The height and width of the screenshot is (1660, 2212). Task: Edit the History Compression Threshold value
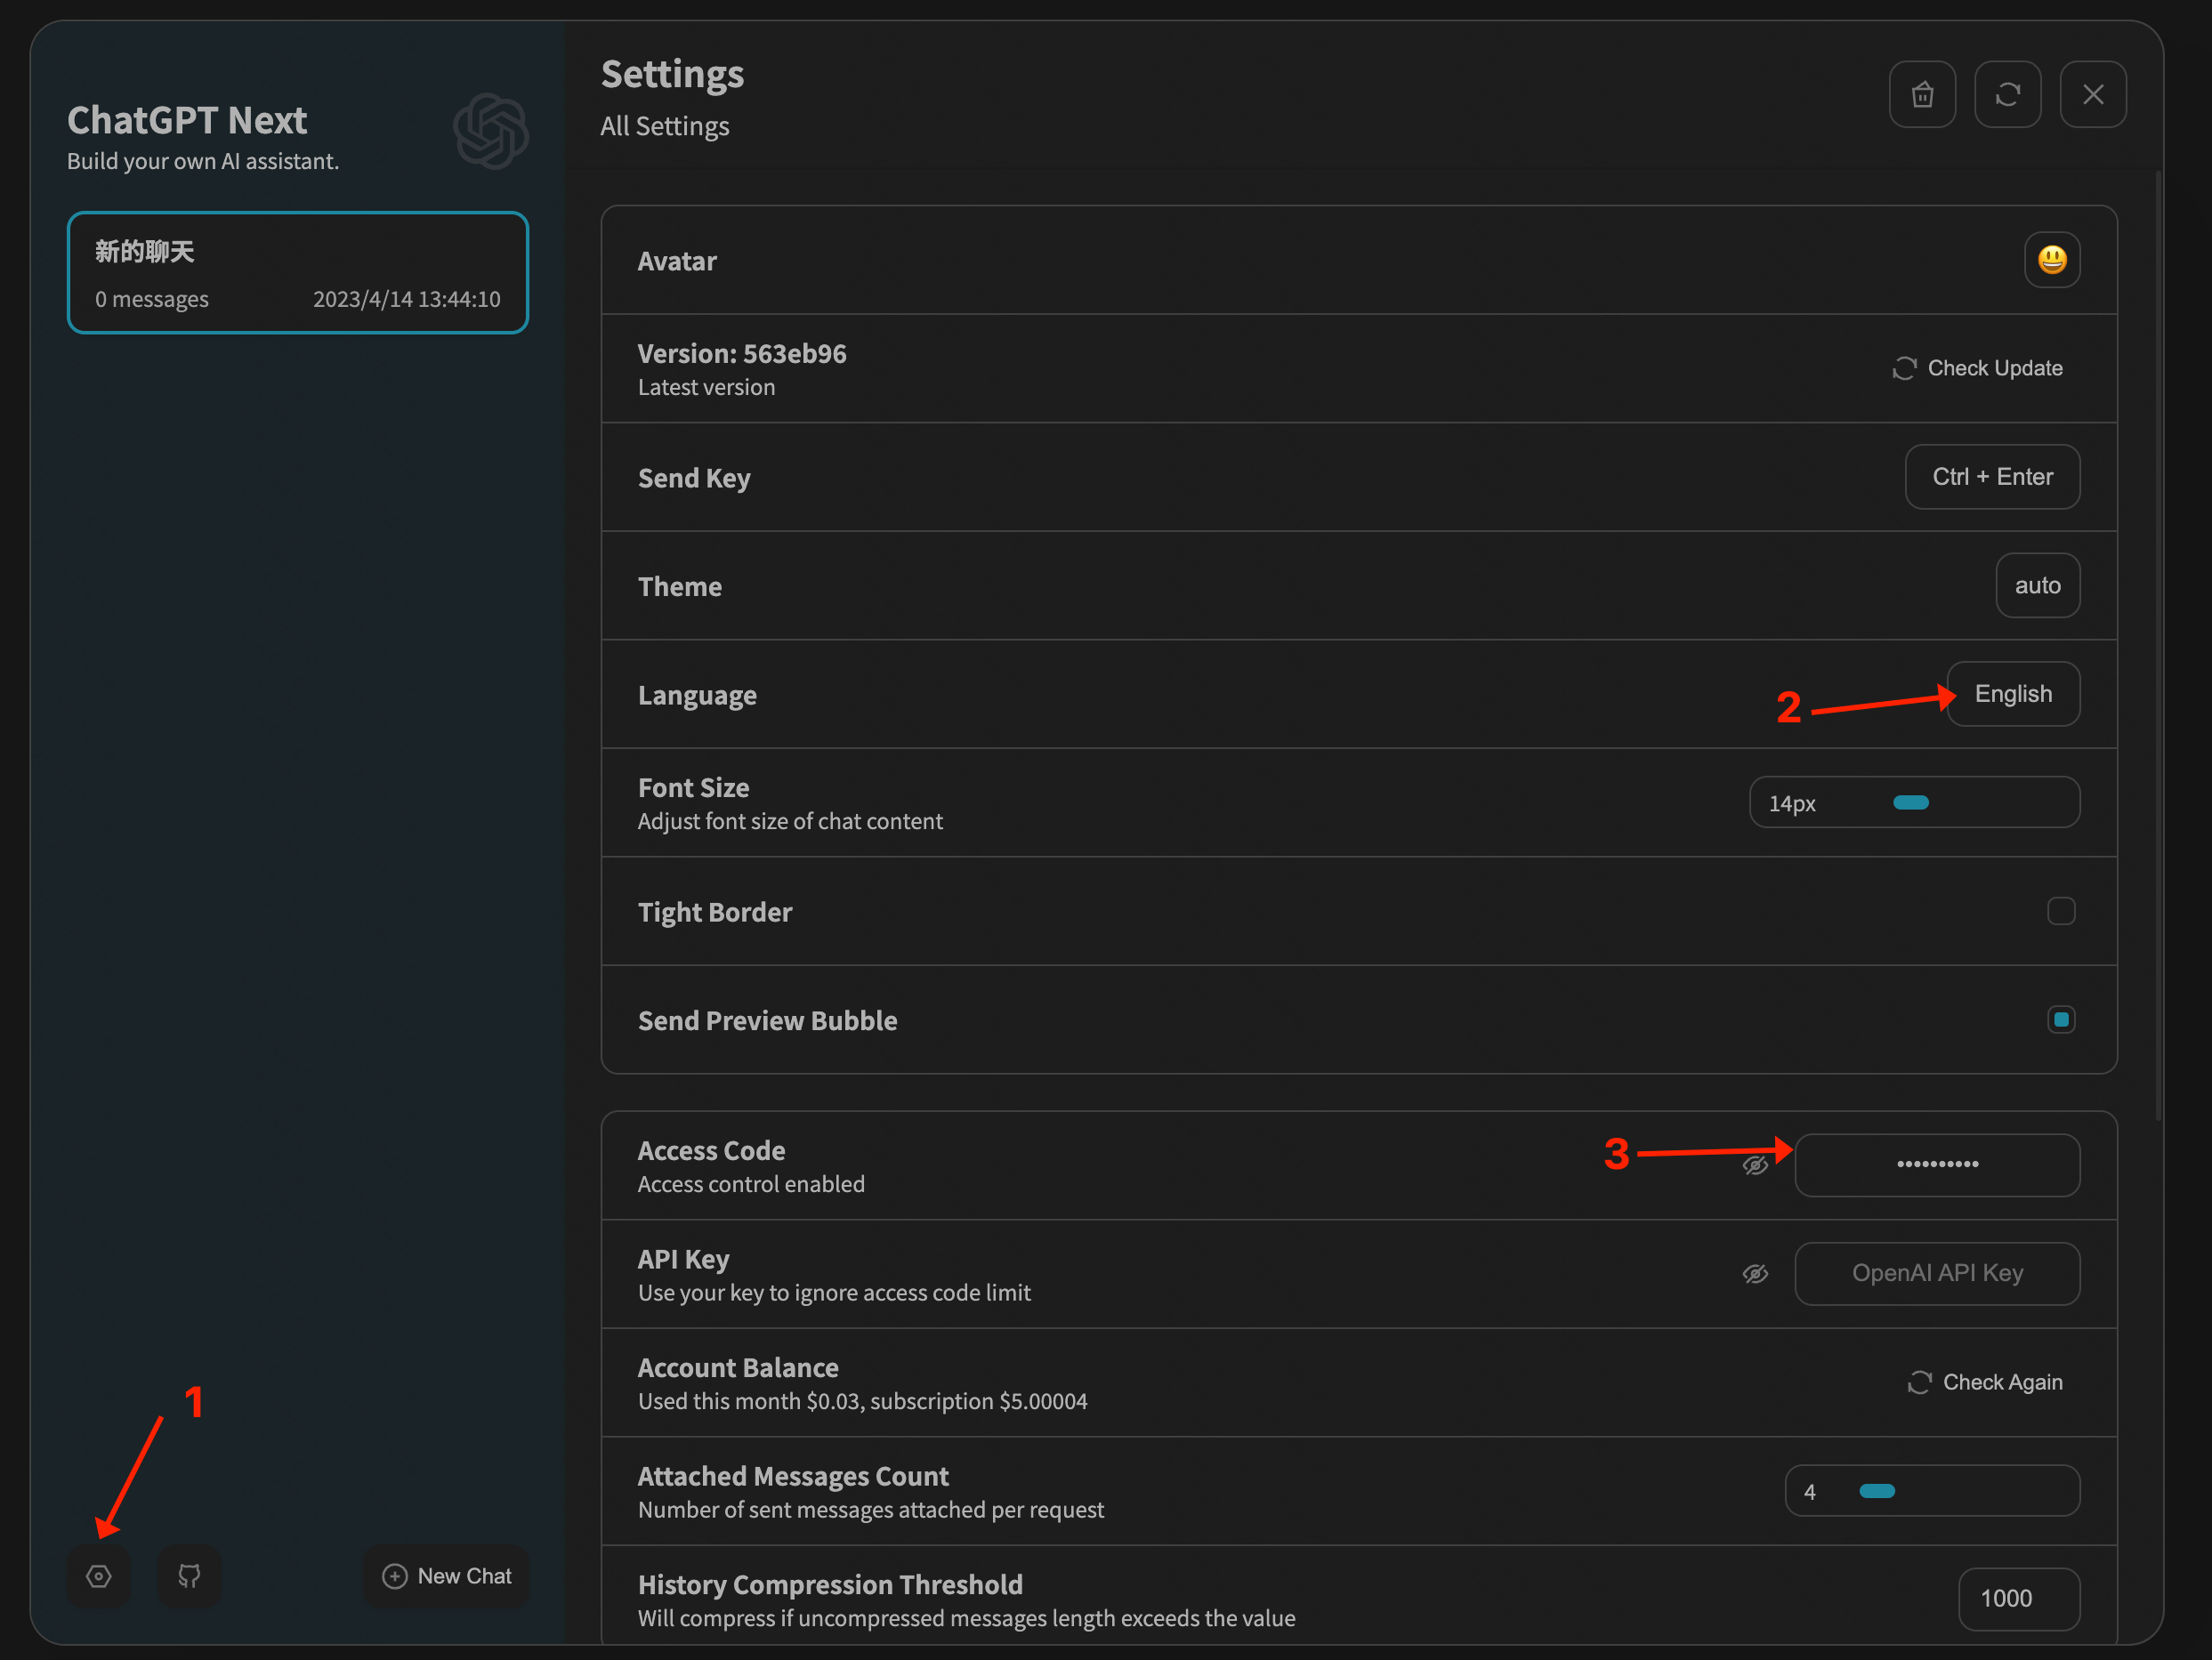pos(2019,1599)
